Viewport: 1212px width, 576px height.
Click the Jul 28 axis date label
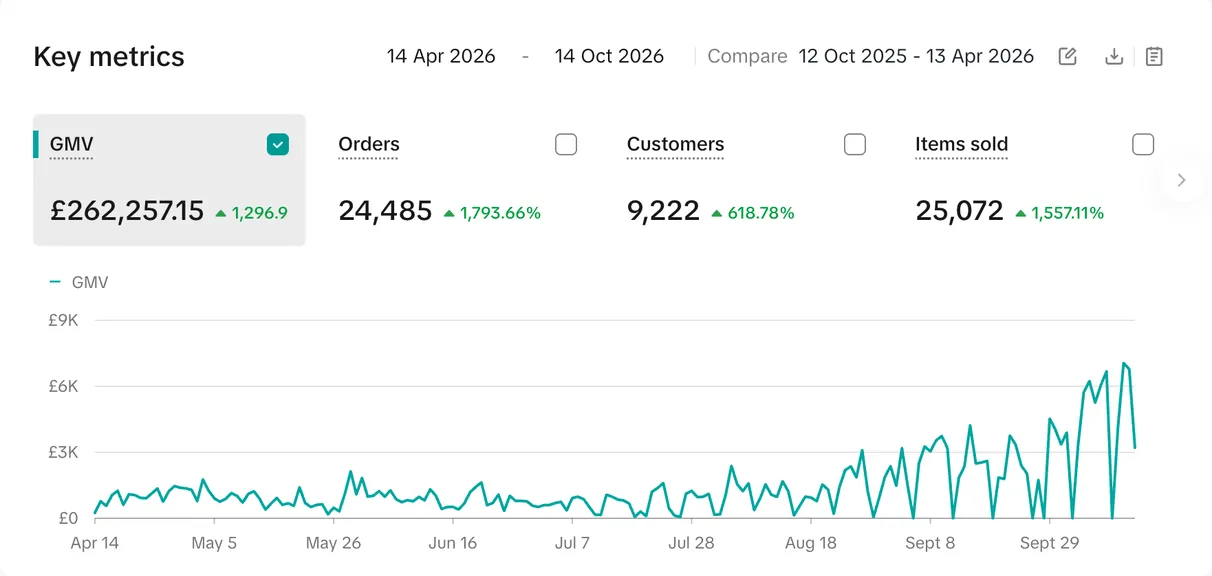(x=691, y=544)
